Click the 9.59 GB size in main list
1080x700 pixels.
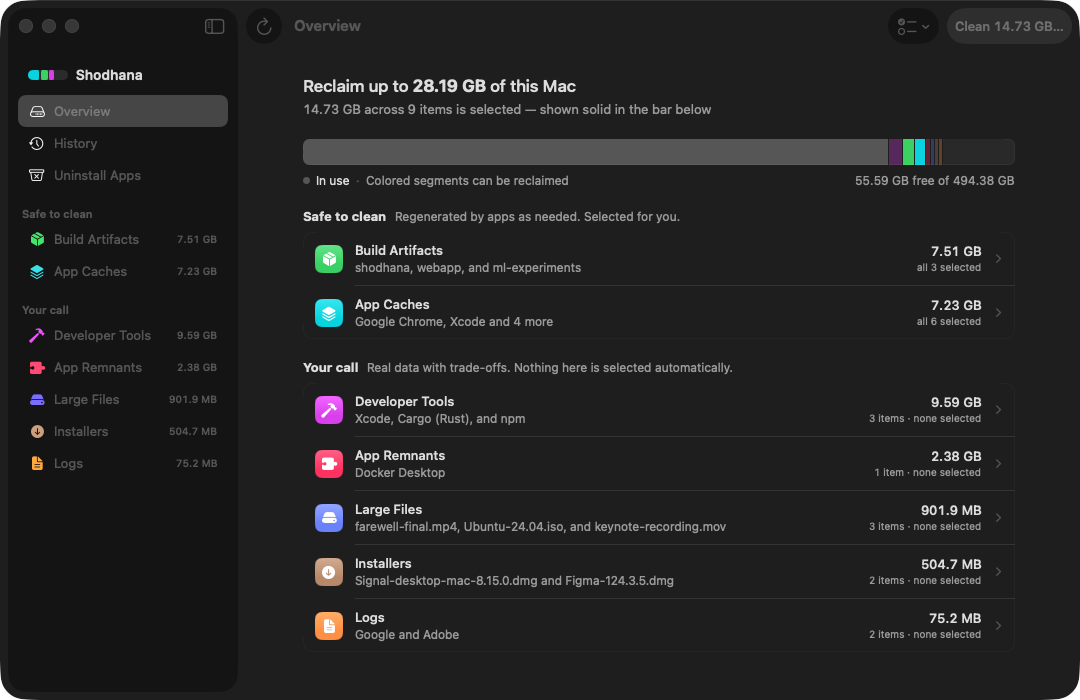956,402
